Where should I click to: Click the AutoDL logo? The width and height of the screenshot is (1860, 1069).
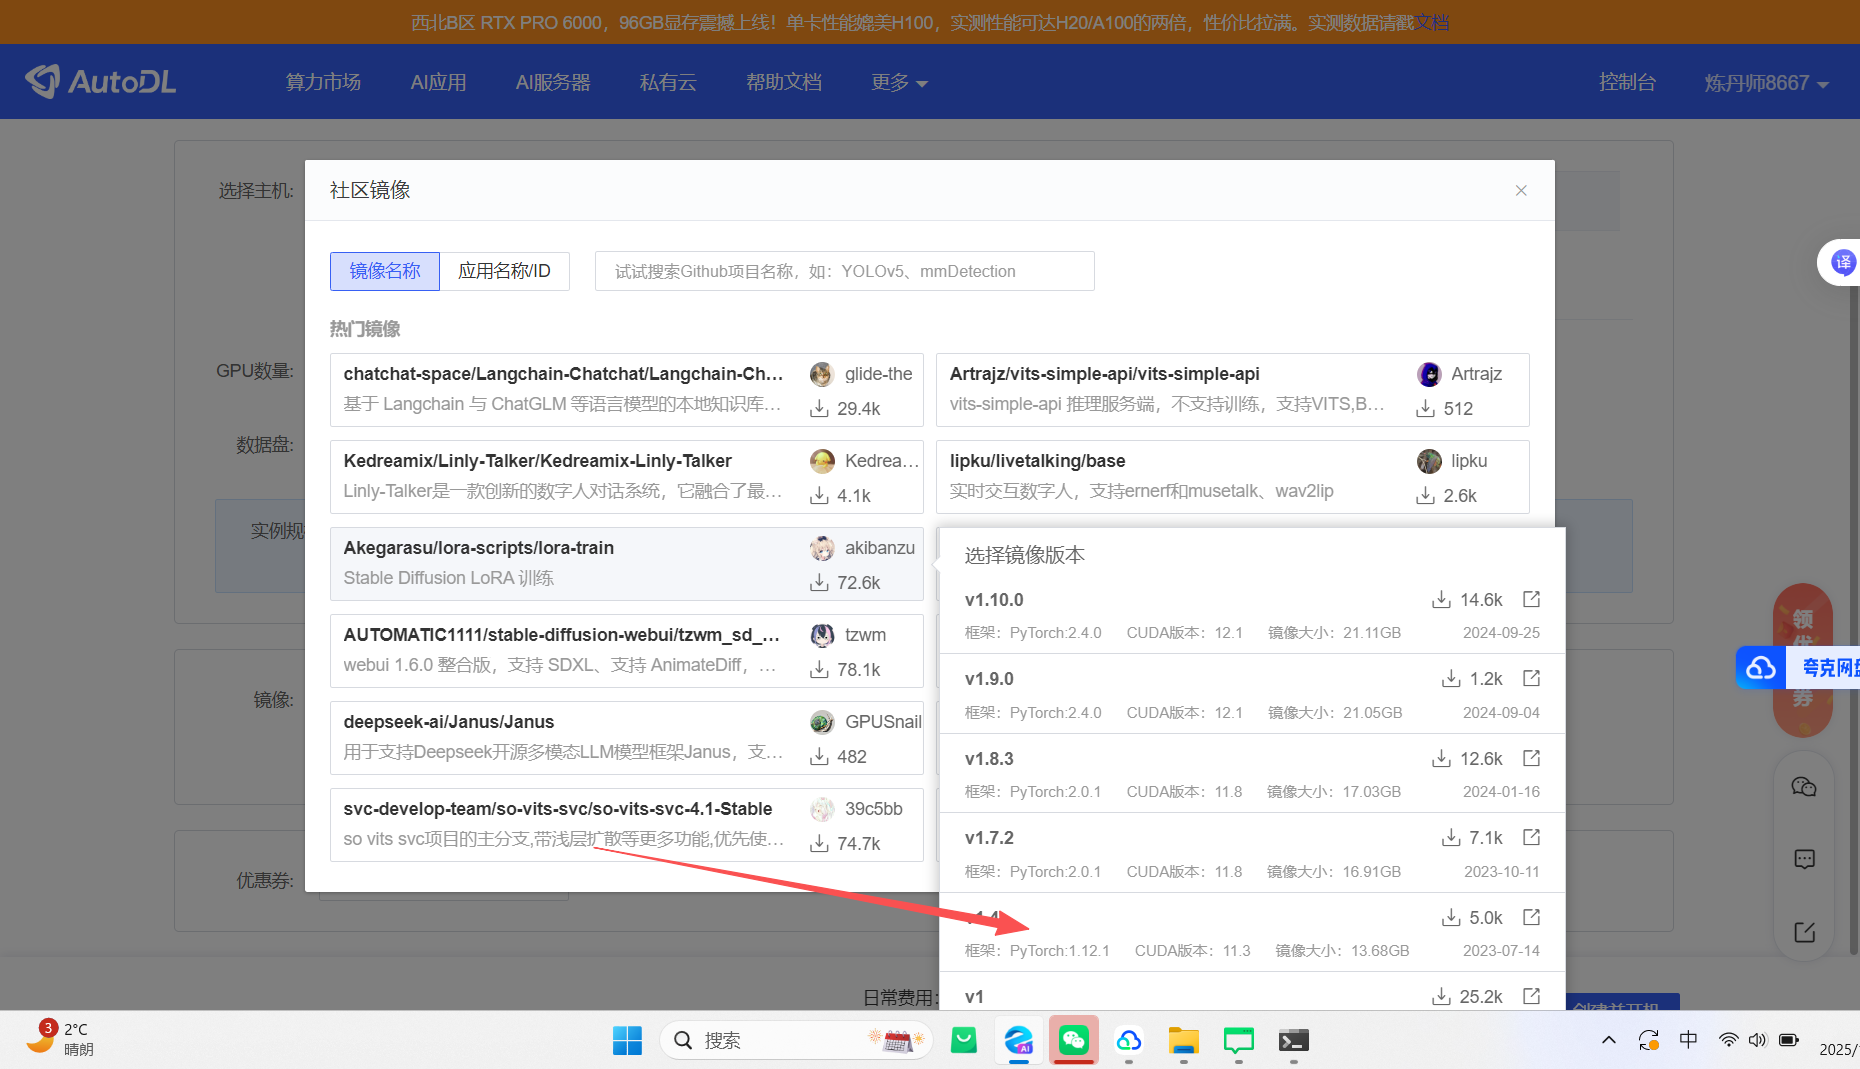click(x=100, y=82)
